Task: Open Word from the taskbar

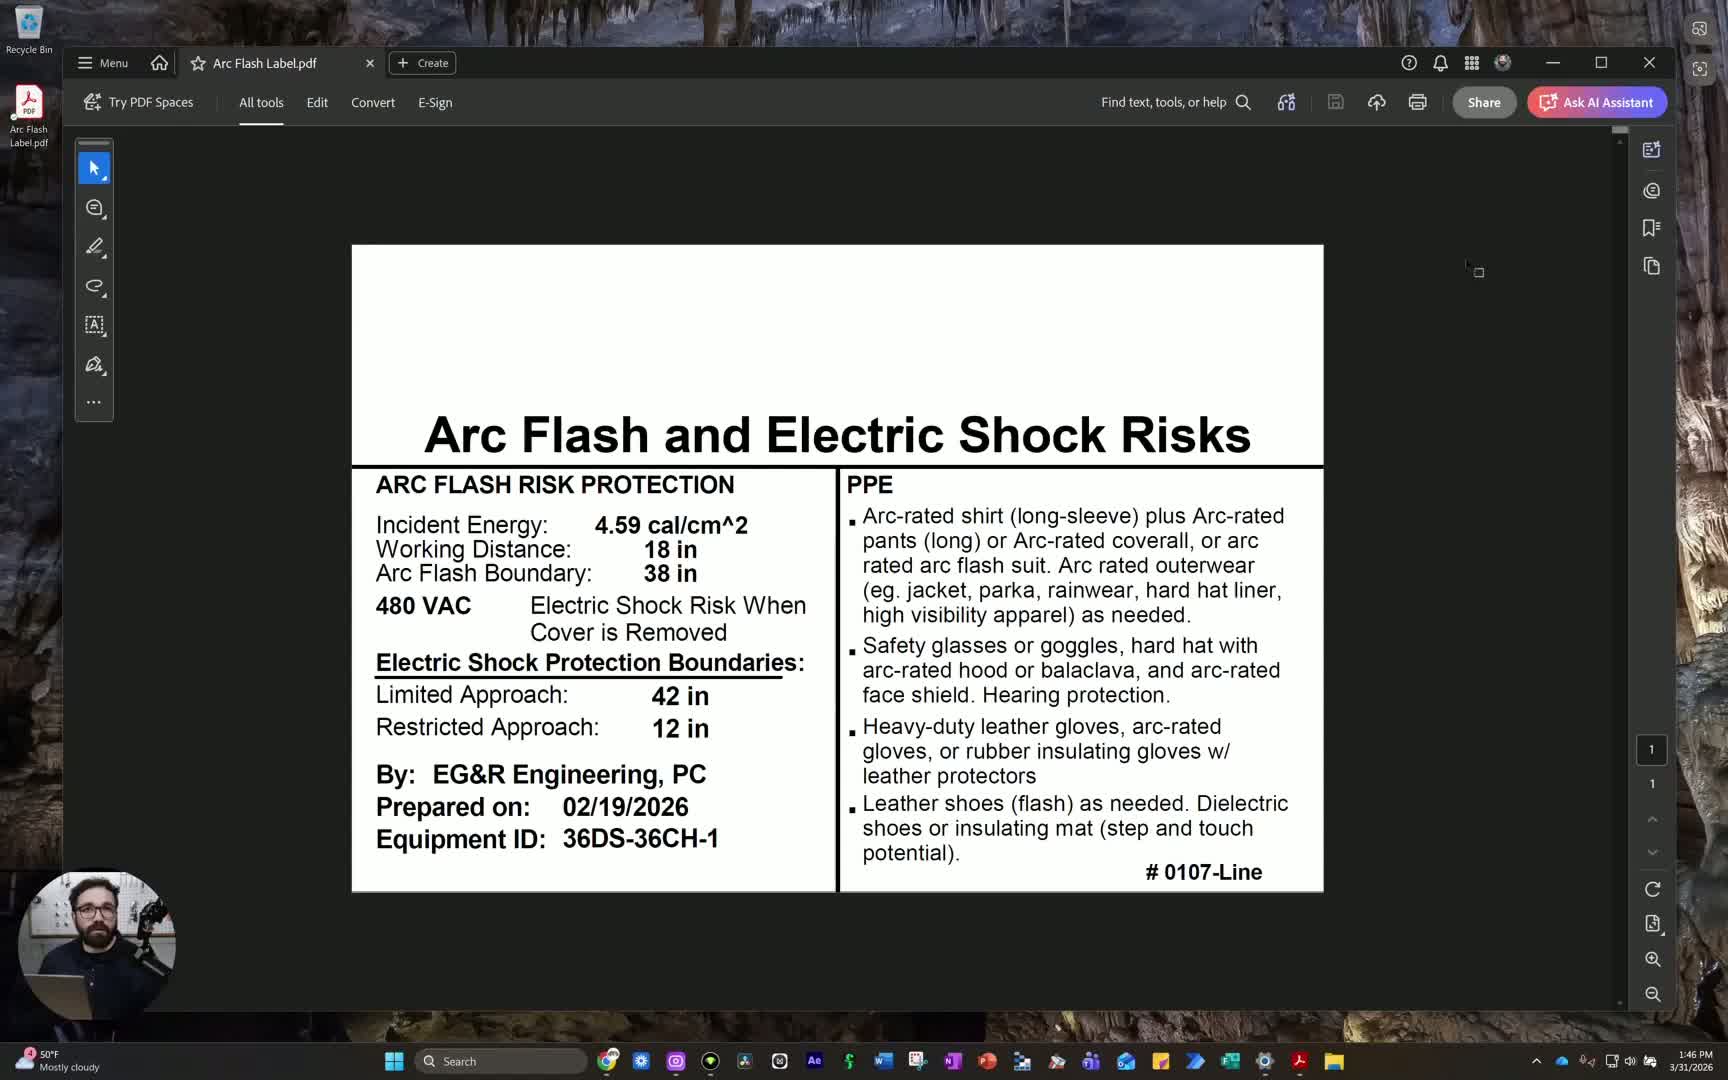Action: pos(883,1061)
